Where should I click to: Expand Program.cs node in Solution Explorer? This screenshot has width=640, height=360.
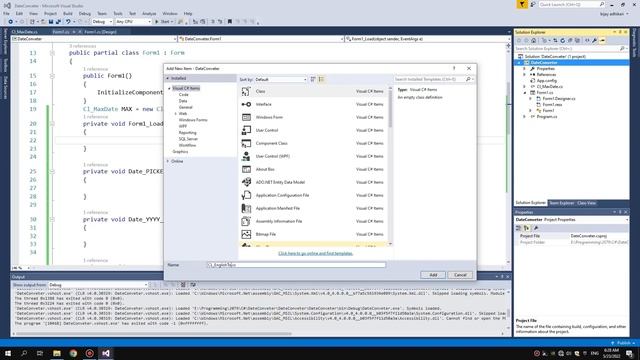pos(525,117)
